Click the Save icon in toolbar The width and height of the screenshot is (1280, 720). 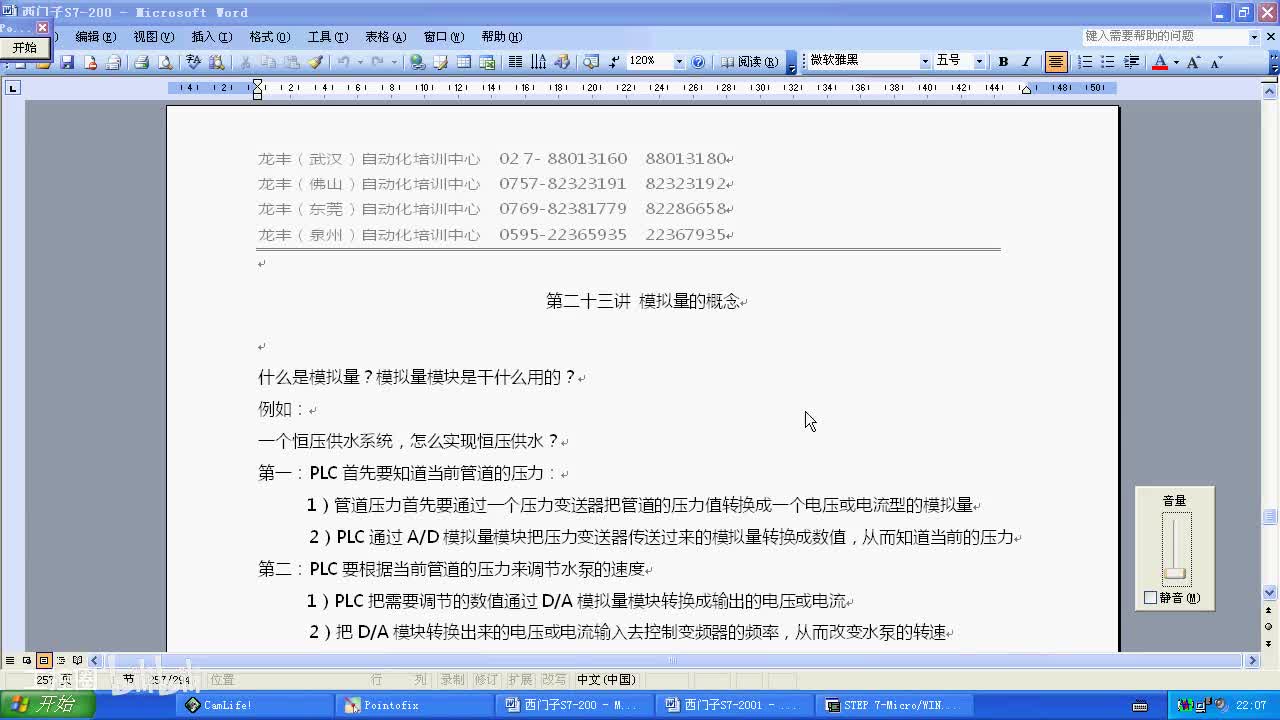click(67, 62)
